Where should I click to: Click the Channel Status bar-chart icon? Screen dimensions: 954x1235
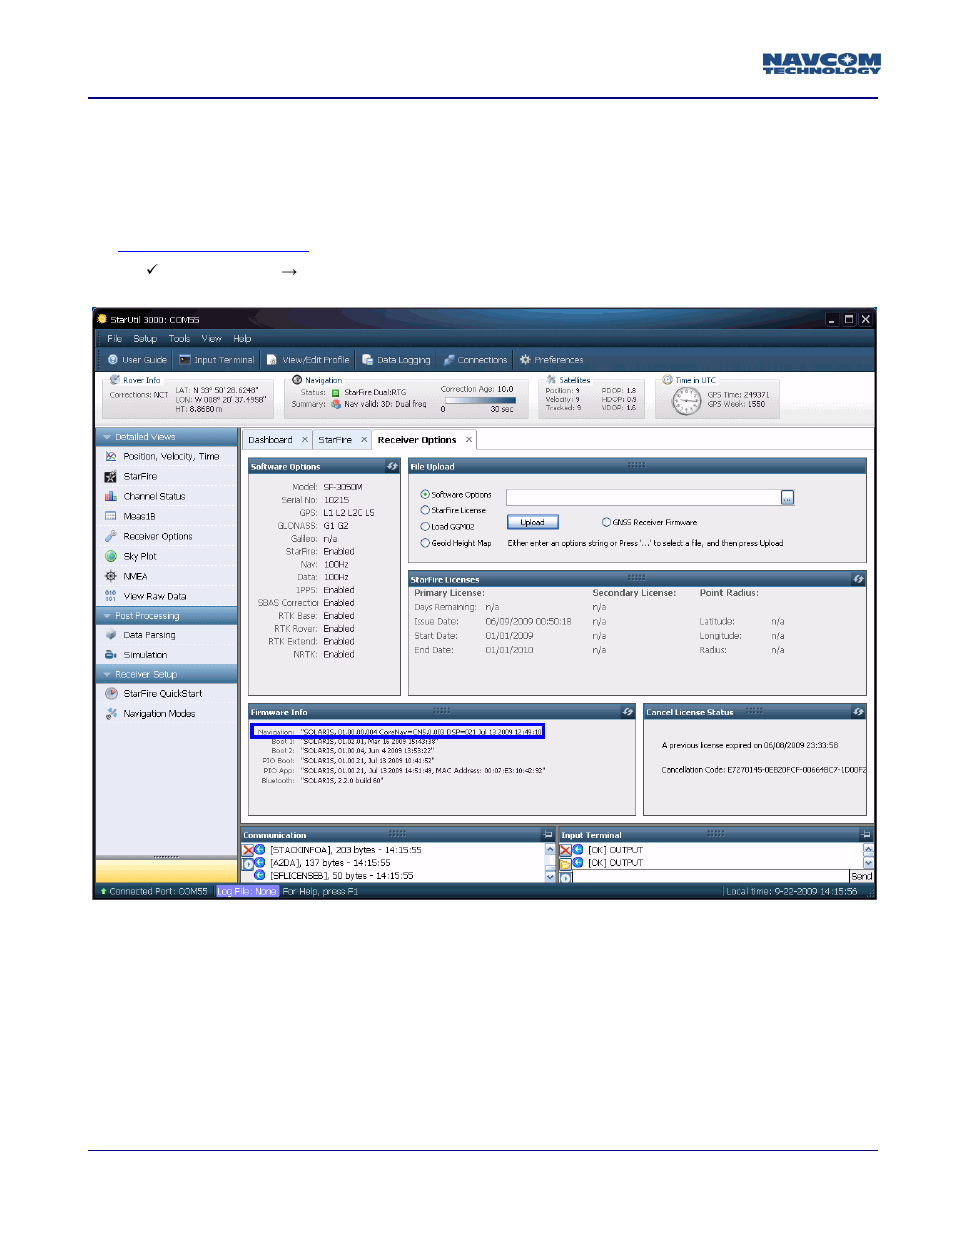pyautogui.click(x=111, y=496)
